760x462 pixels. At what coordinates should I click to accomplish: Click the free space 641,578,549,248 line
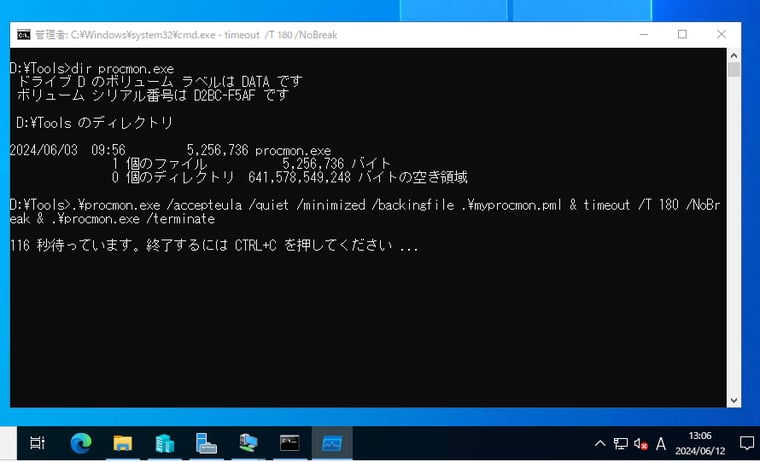point(289,177)
